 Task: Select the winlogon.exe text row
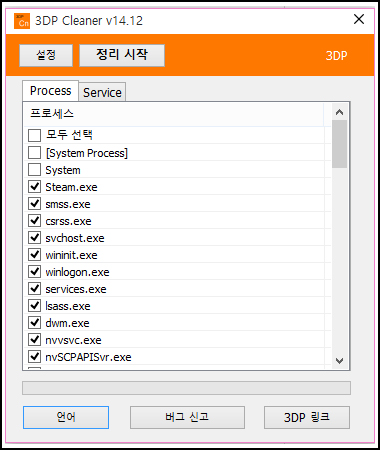(x=77, y=272)
